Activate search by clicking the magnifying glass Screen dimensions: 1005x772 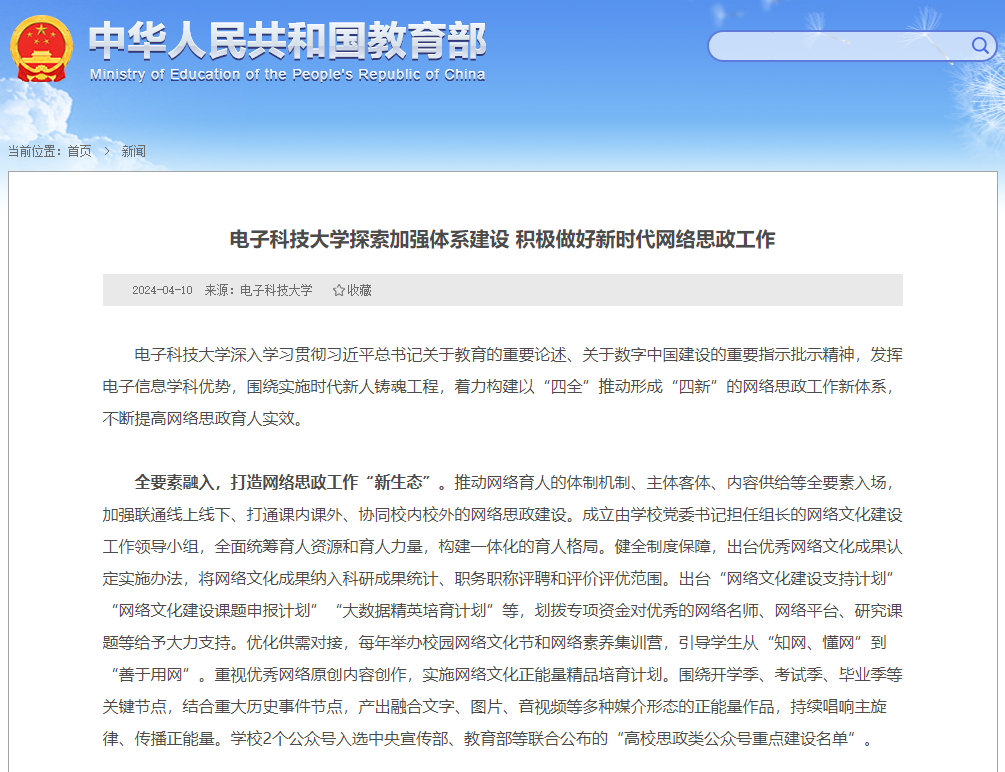point(981,45)
